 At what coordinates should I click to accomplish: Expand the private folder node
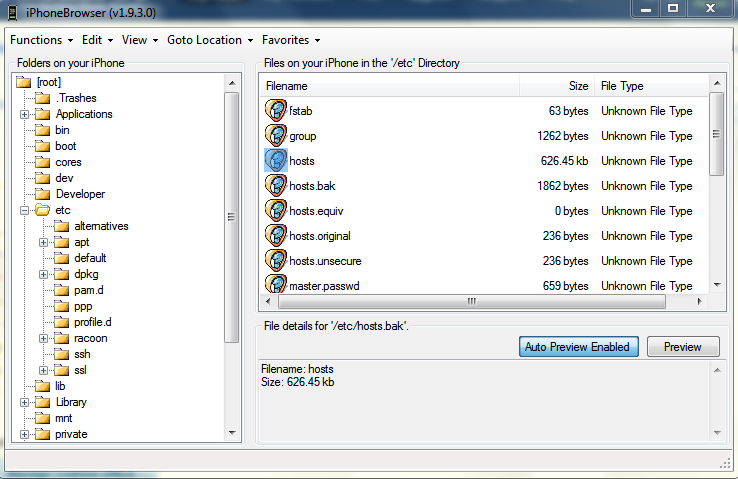24,434
